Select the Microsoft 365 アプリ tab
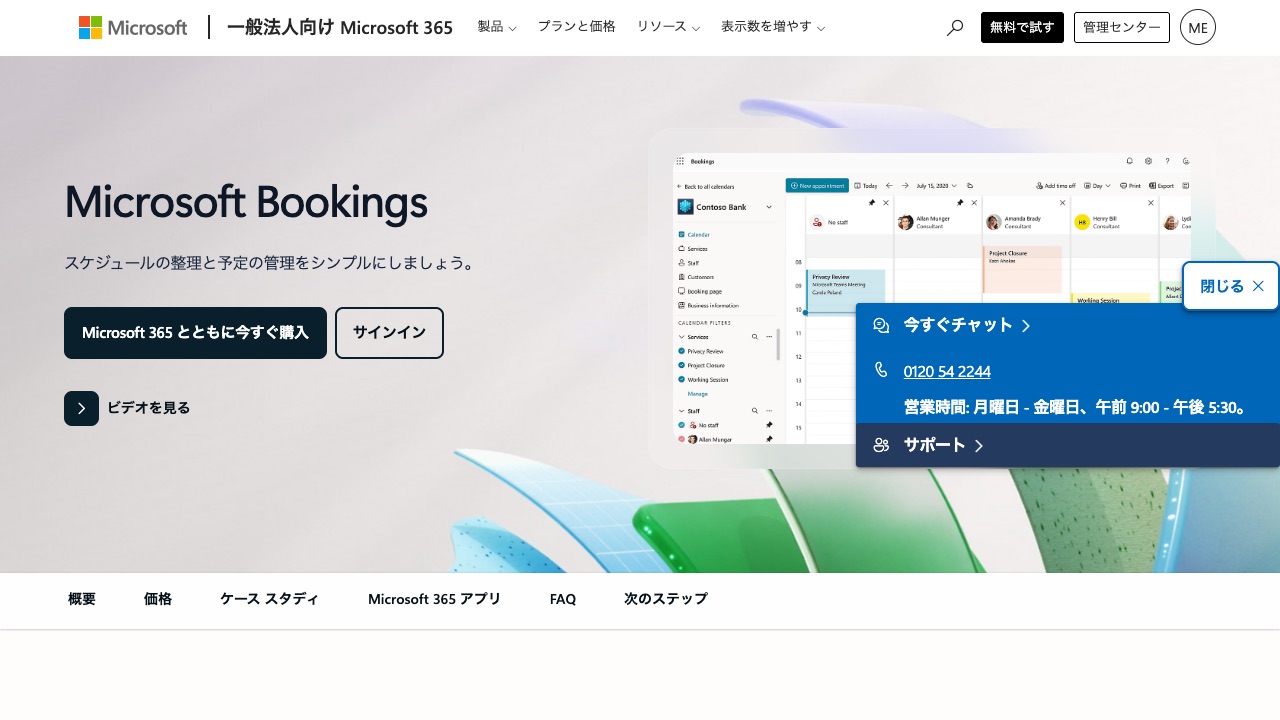Image resolution: width=1280 pixels, height=720 pixels. point(435,599)
